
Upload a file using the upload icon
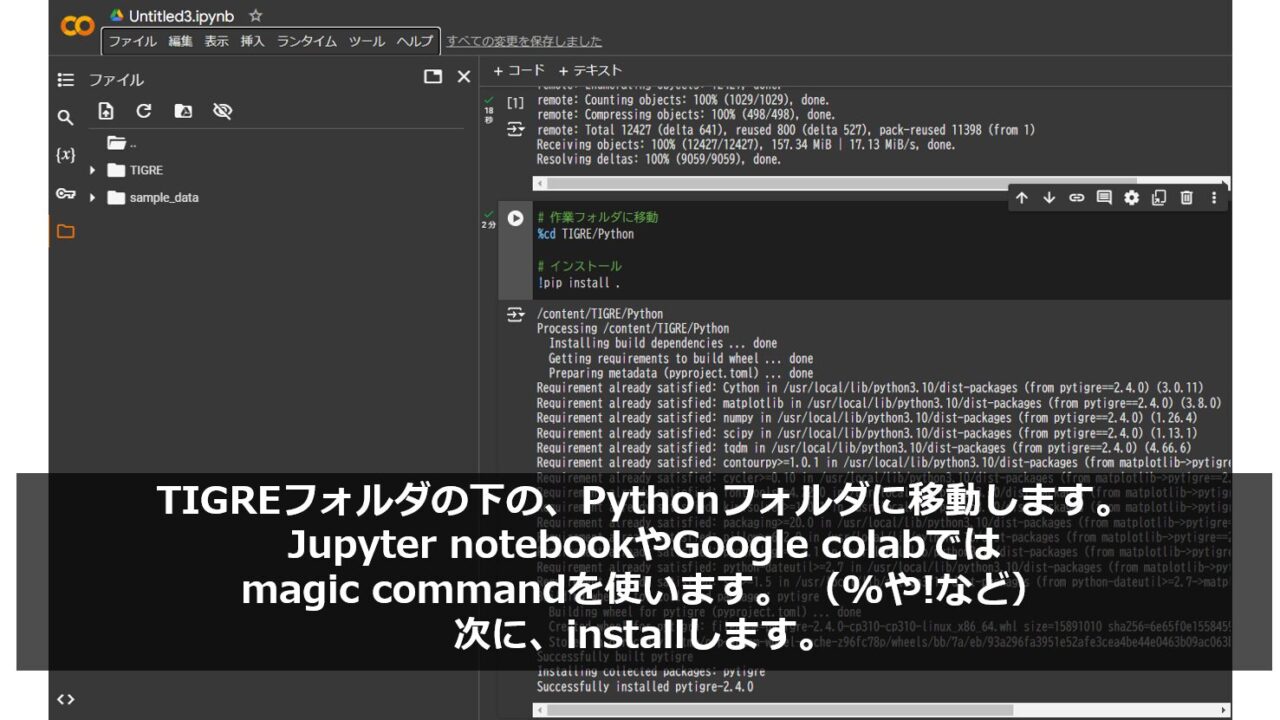pyautogui.click(x=108, y=111)
